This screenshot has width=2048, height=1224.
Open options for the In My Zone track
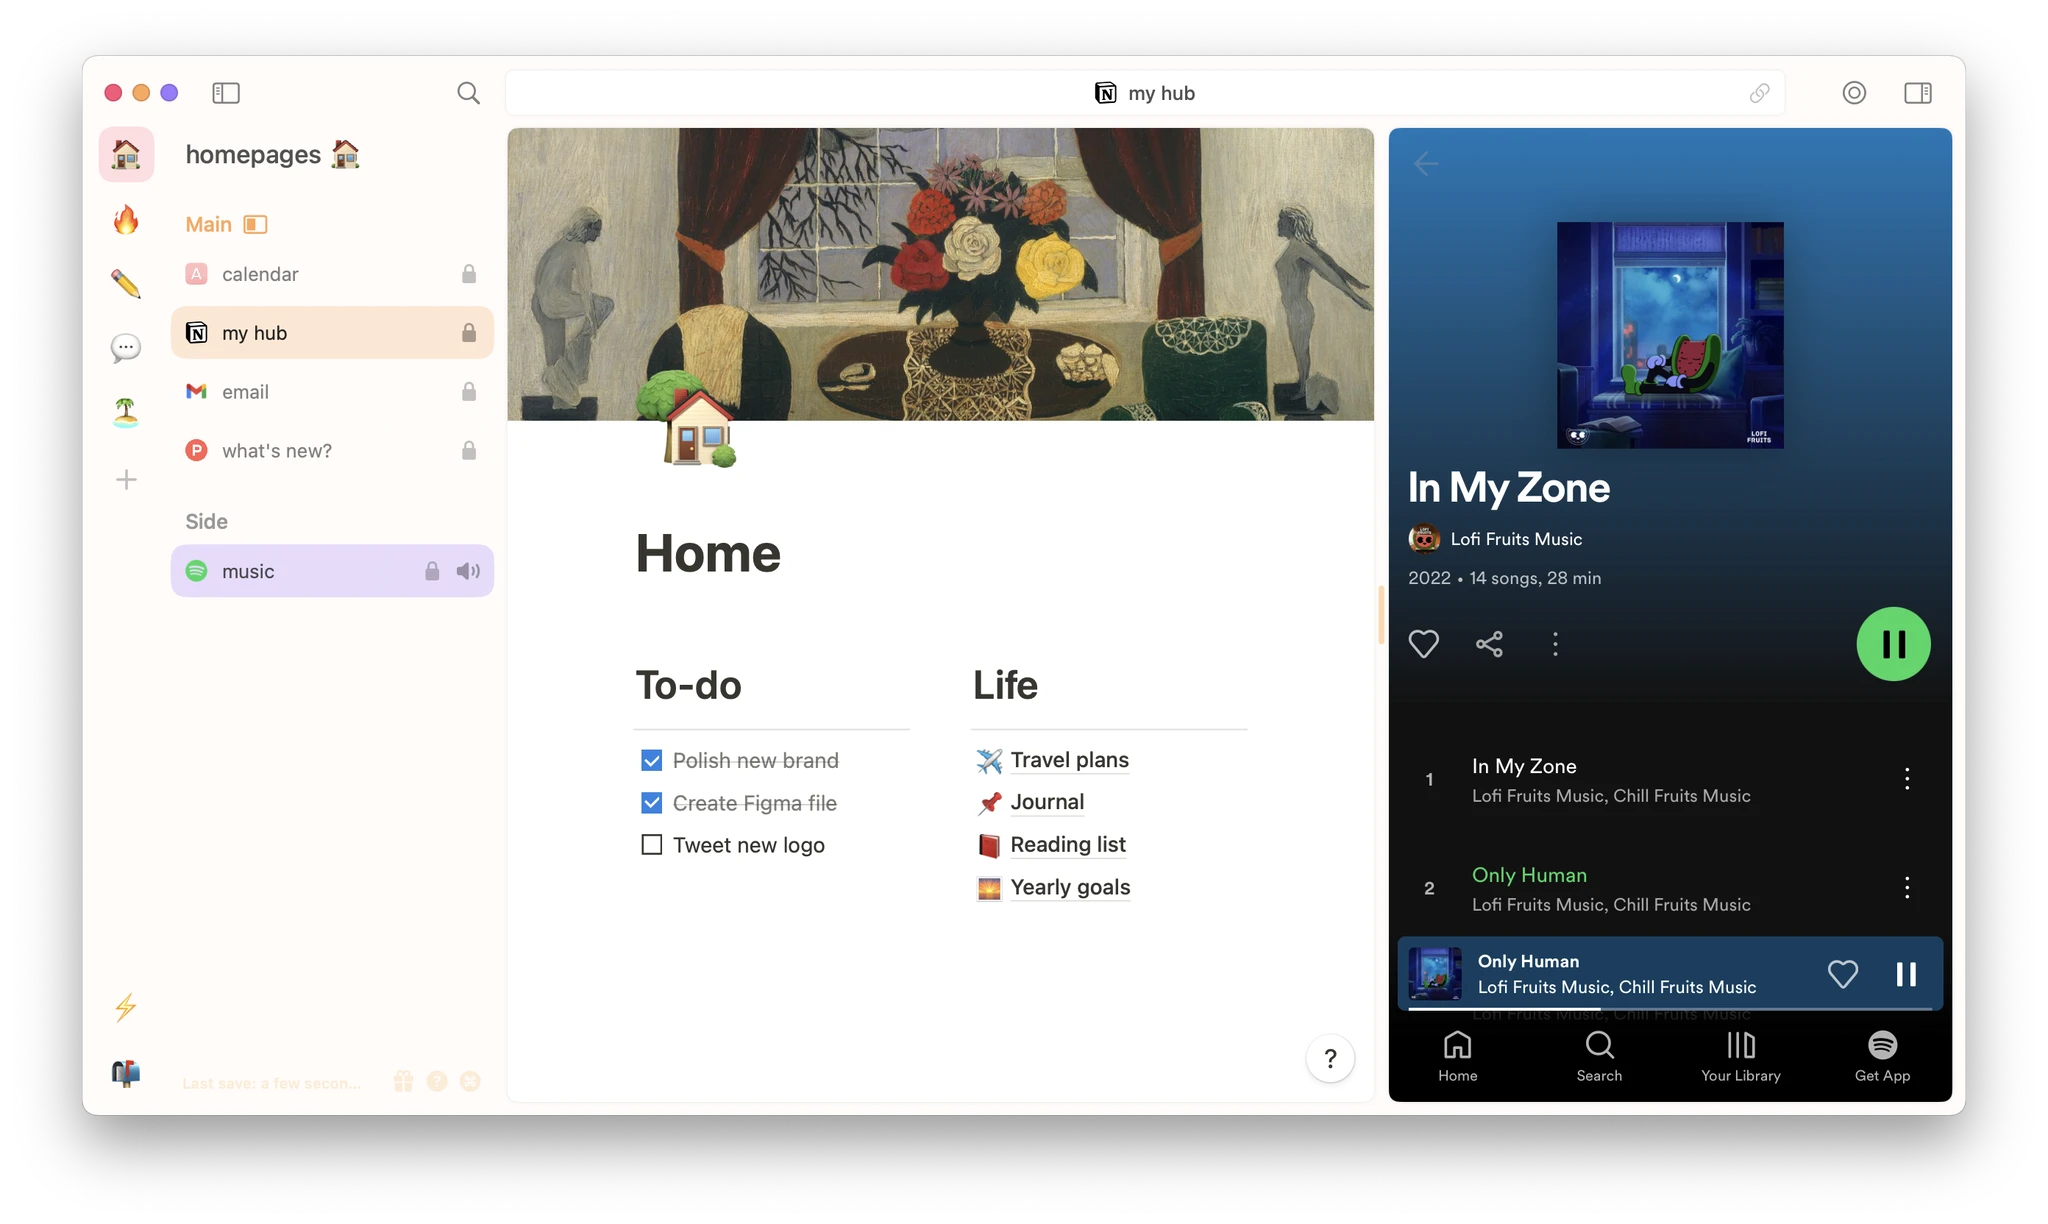coord(1907,779)
